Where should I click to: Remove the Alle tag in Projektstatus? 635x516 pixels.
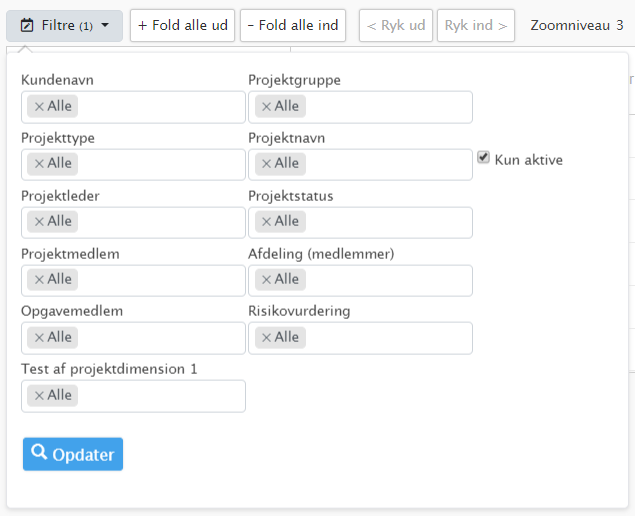coord(266,222)
